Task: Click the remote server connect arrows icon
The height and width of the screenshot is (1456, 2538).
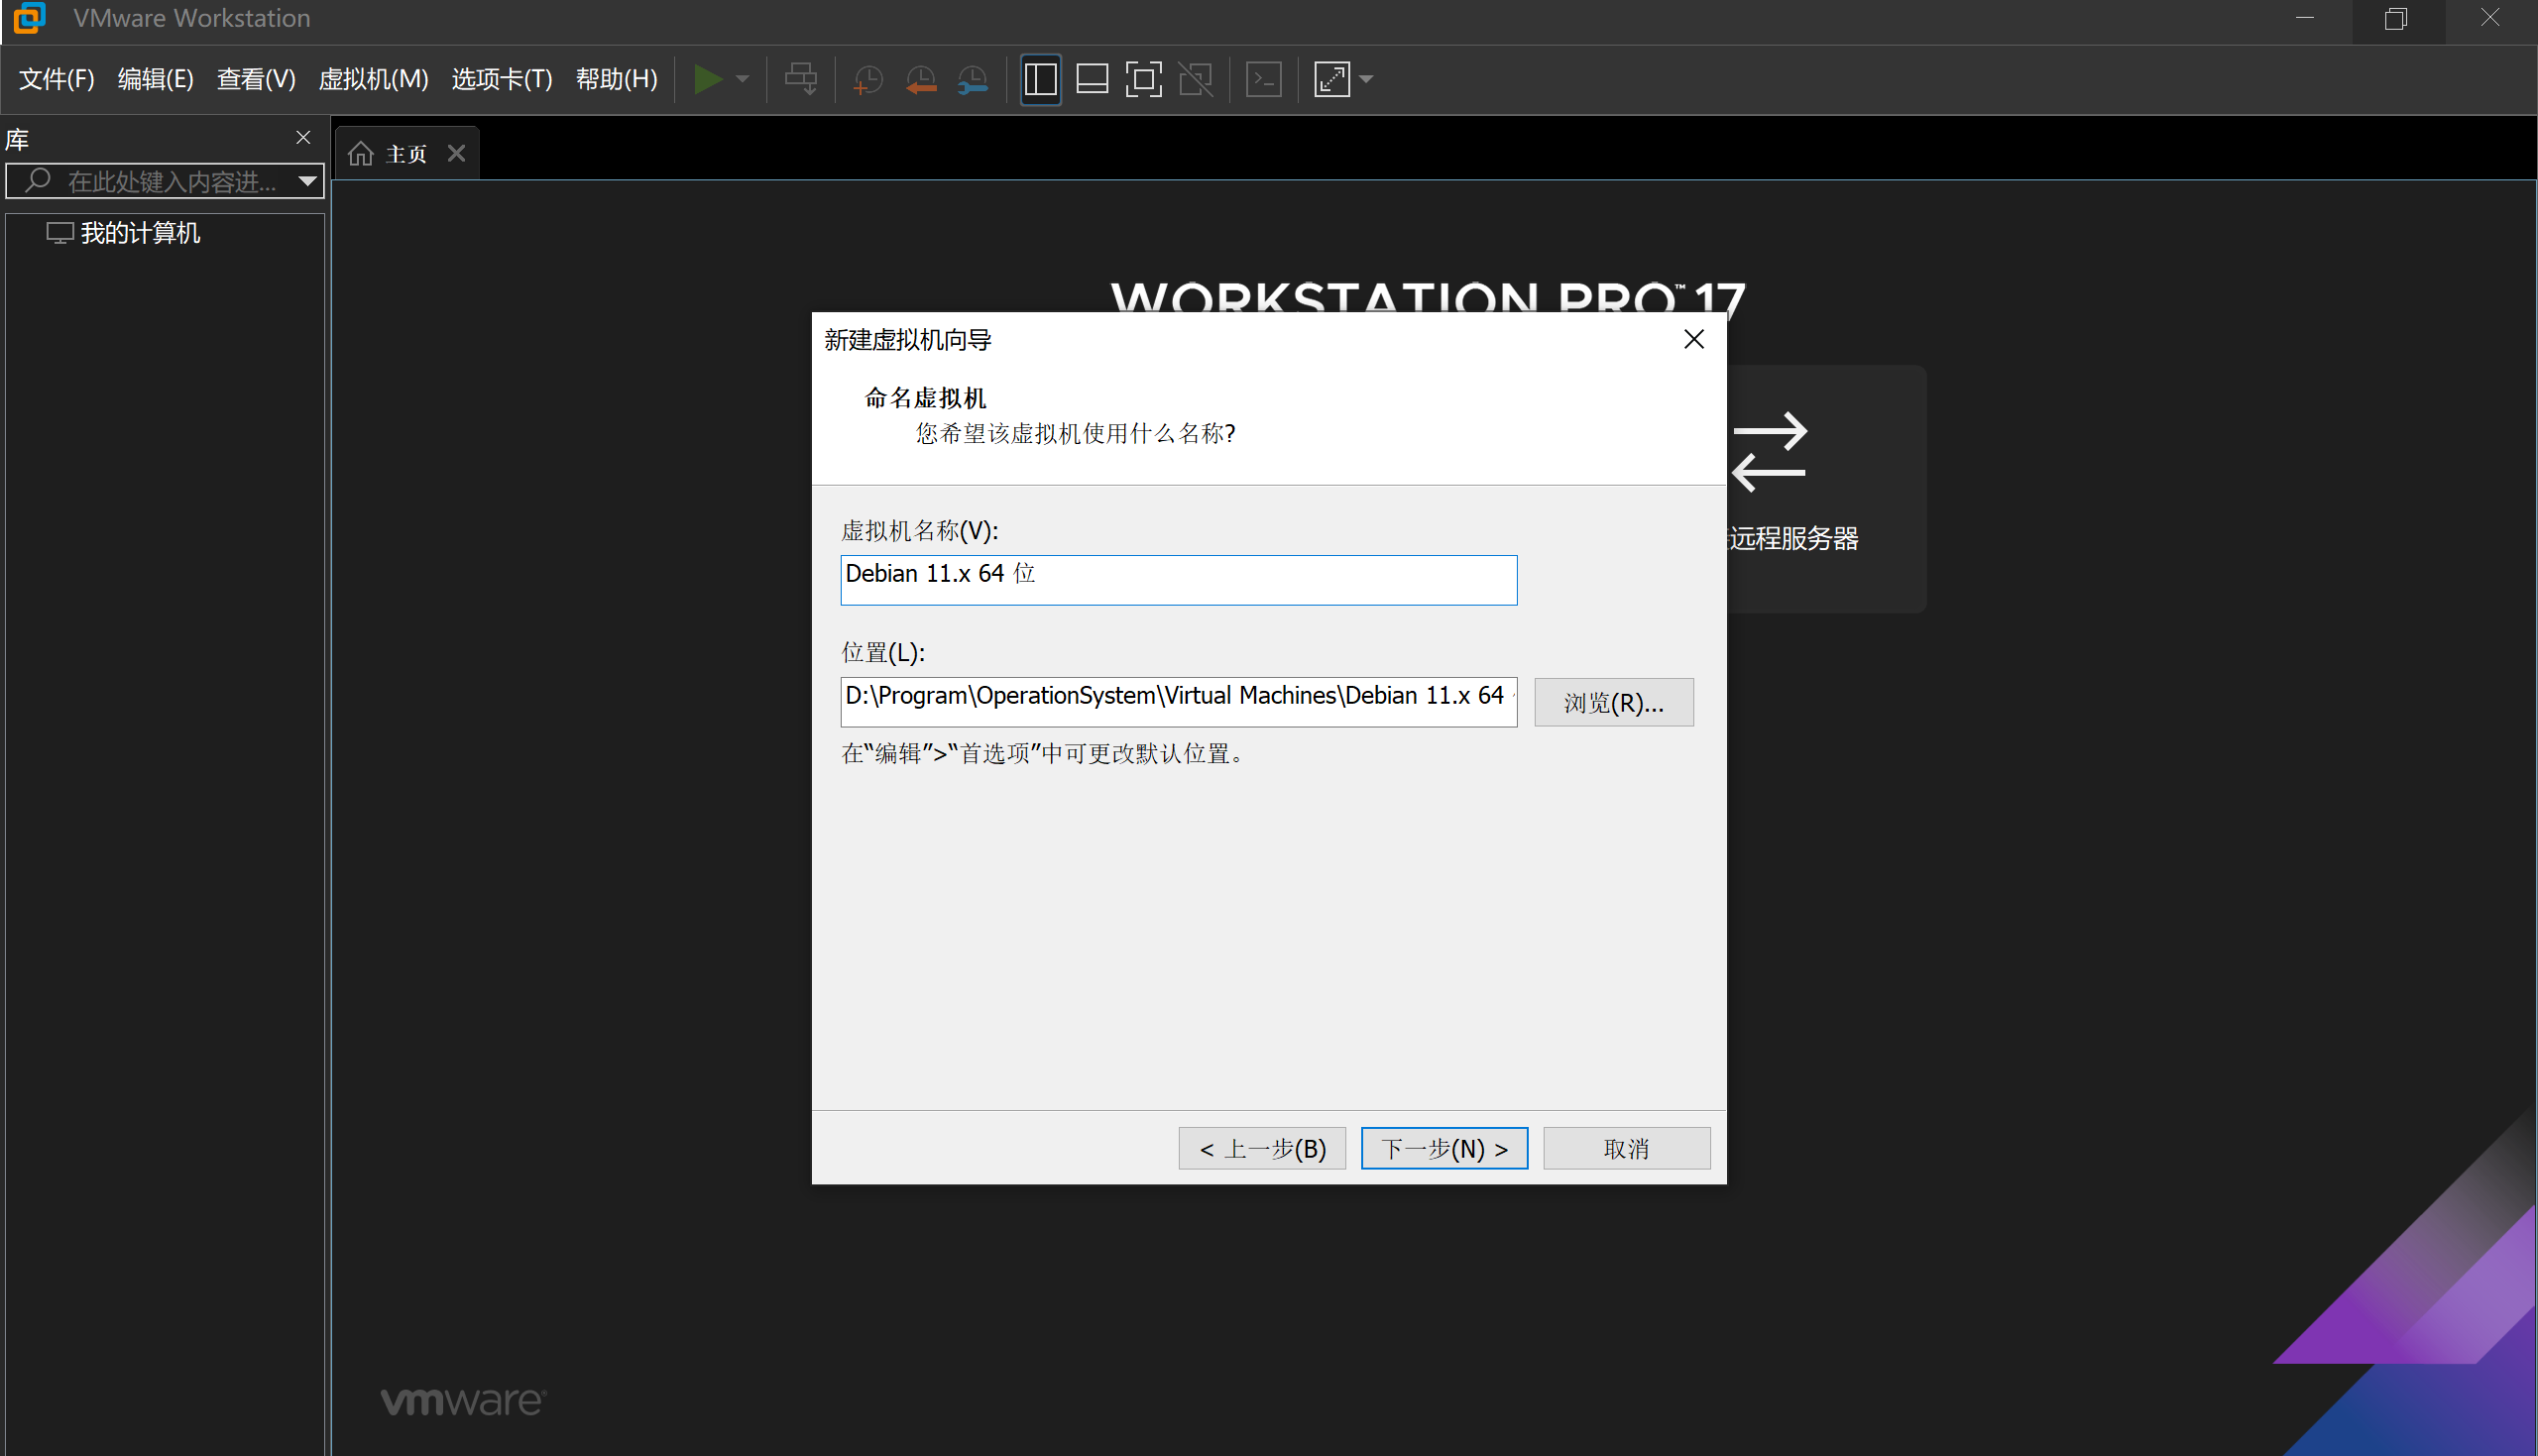Action: pos(1769,452)
